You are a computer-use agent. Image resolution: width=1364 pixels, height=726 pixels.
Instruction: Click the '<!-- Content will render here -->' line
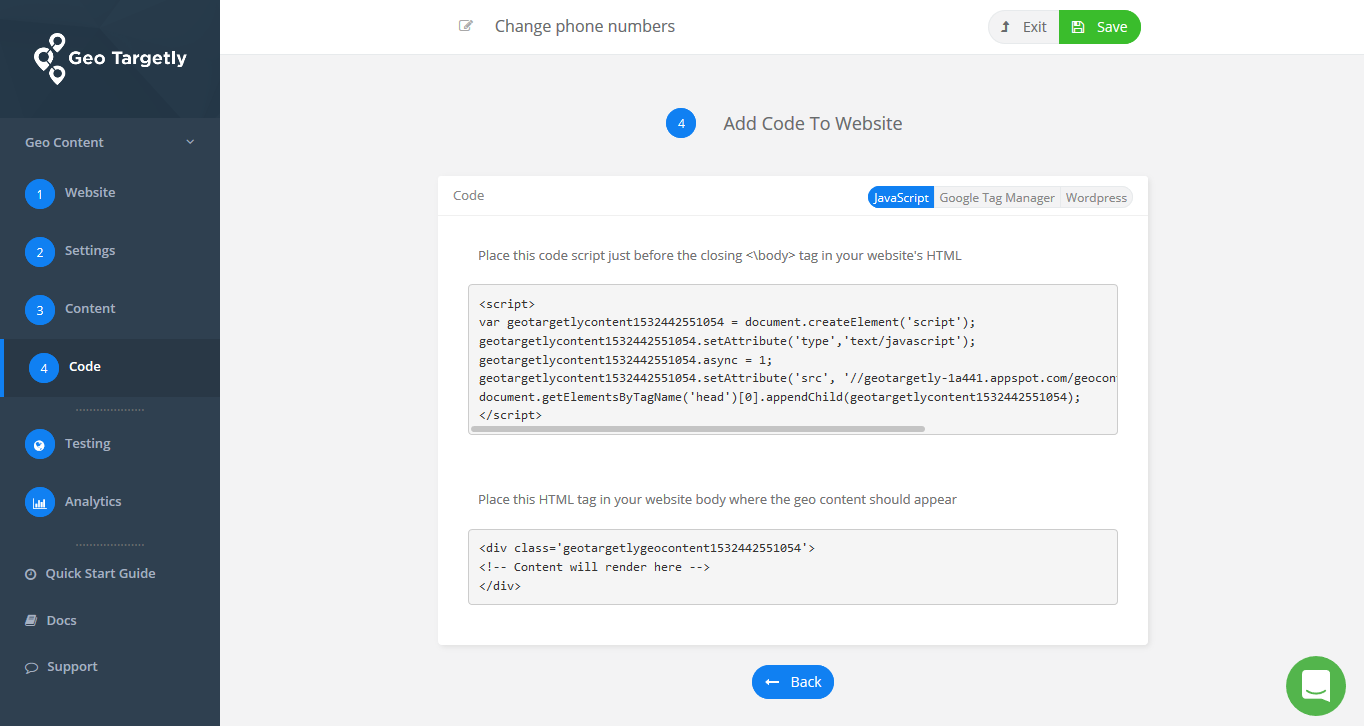pyautogui.click(x=594, y=567)
